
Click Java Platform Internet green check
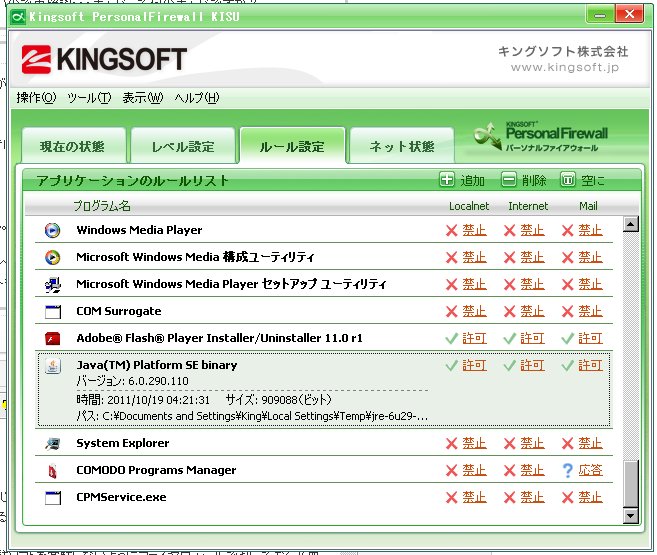click(510, 366)
